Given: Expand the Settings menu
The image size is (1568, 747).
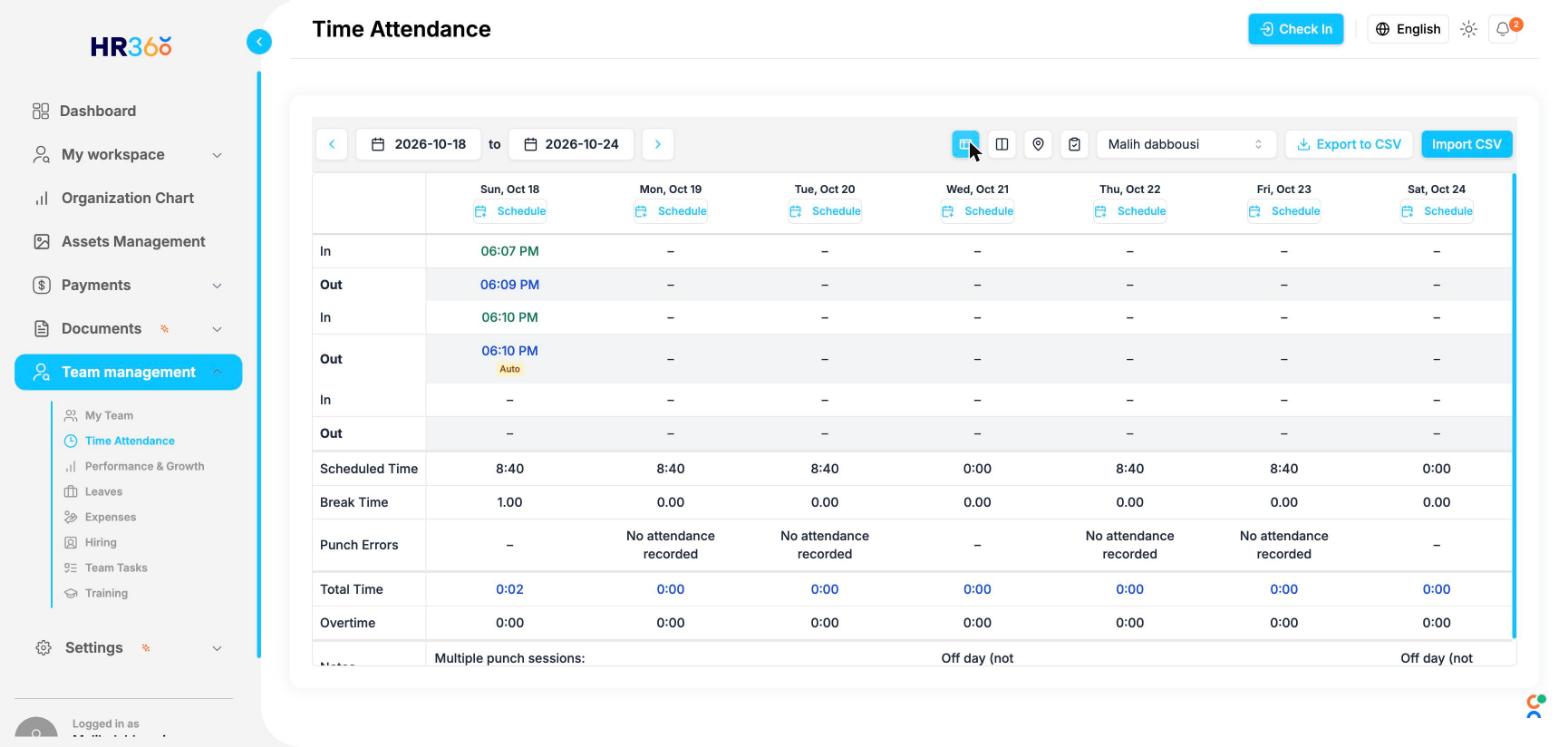Looking at the screenshot, I should tap(128, 648).
